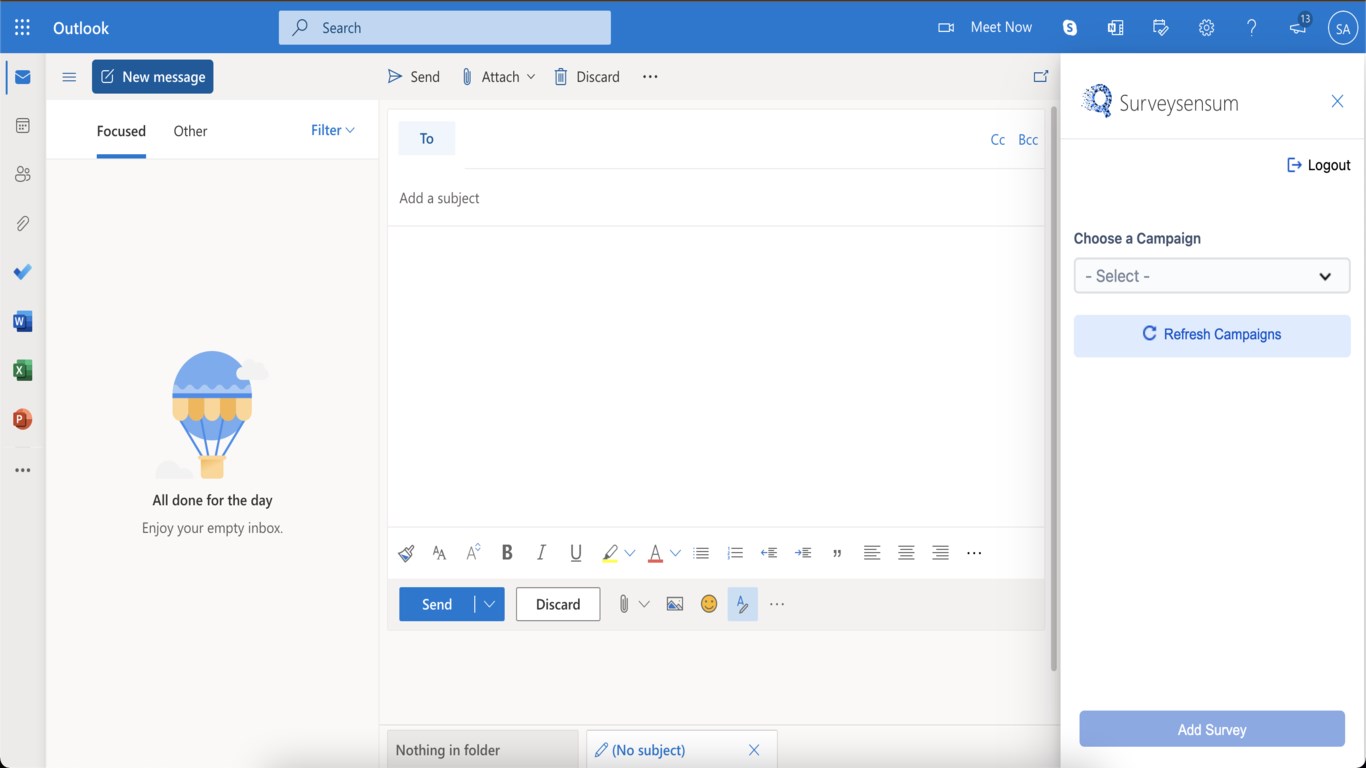Open the Calendar icon in left rail
This screenshot has height=768, width=1366.
pyautogui.click(x=22, y=126)
